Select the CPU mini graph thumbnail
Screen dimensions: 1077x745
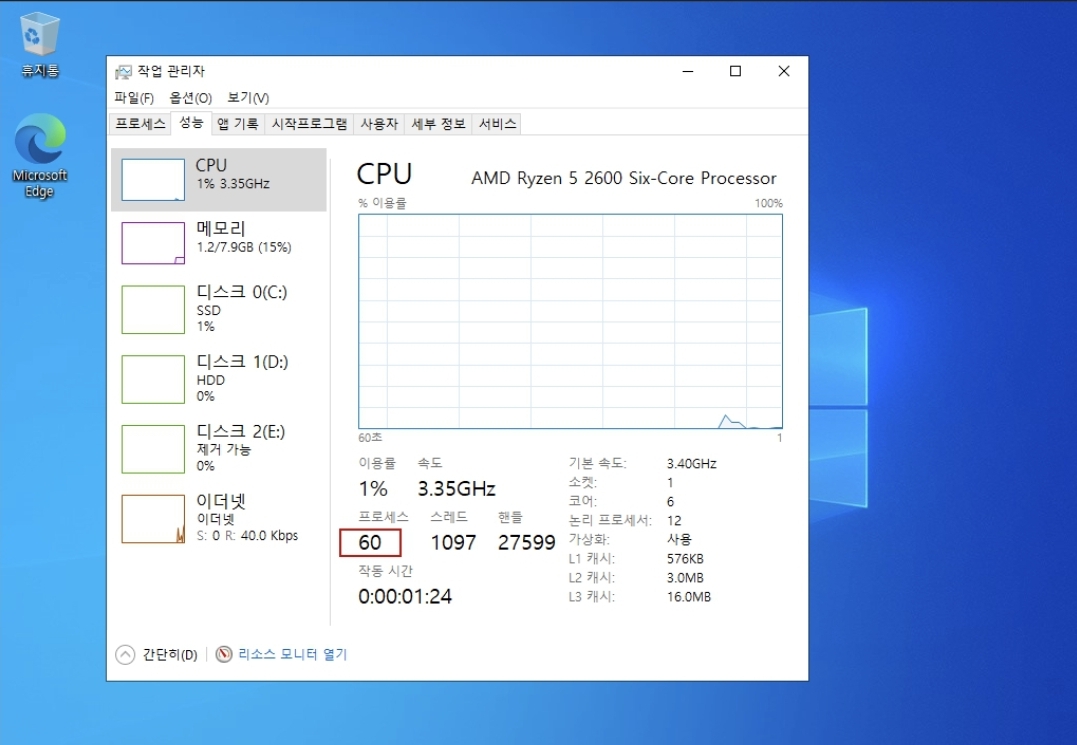coord(153,180)
